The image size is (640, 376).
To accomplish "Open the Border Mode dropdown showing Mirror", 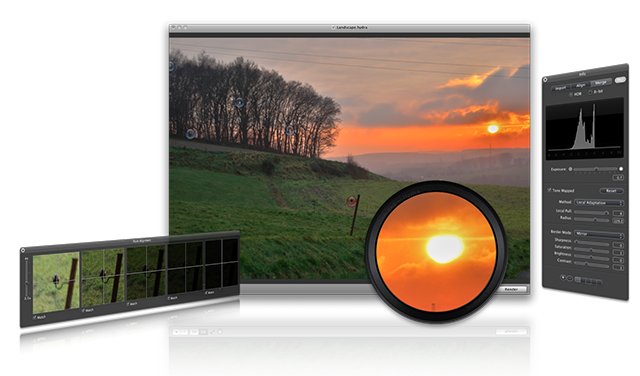I will click(x=599, y=234).
